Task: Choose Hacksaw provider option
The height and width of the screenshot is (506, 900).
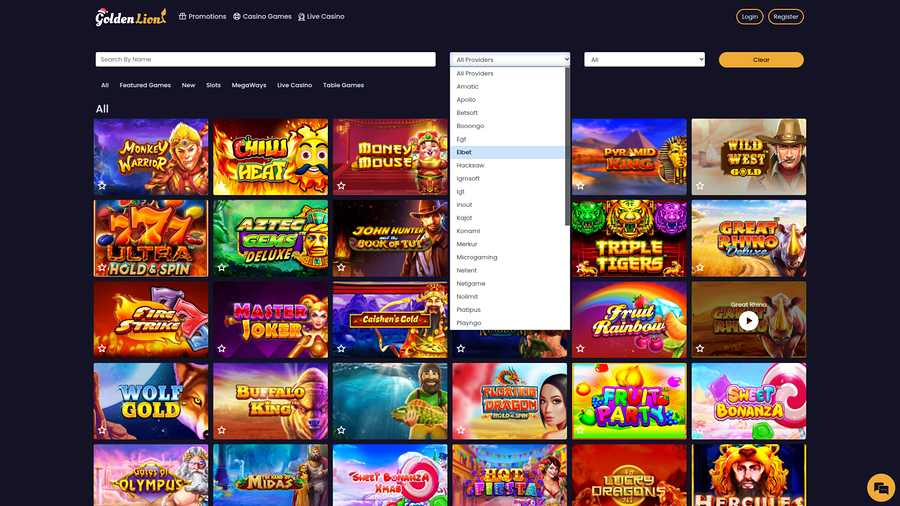Action: (x=507, y=165)
